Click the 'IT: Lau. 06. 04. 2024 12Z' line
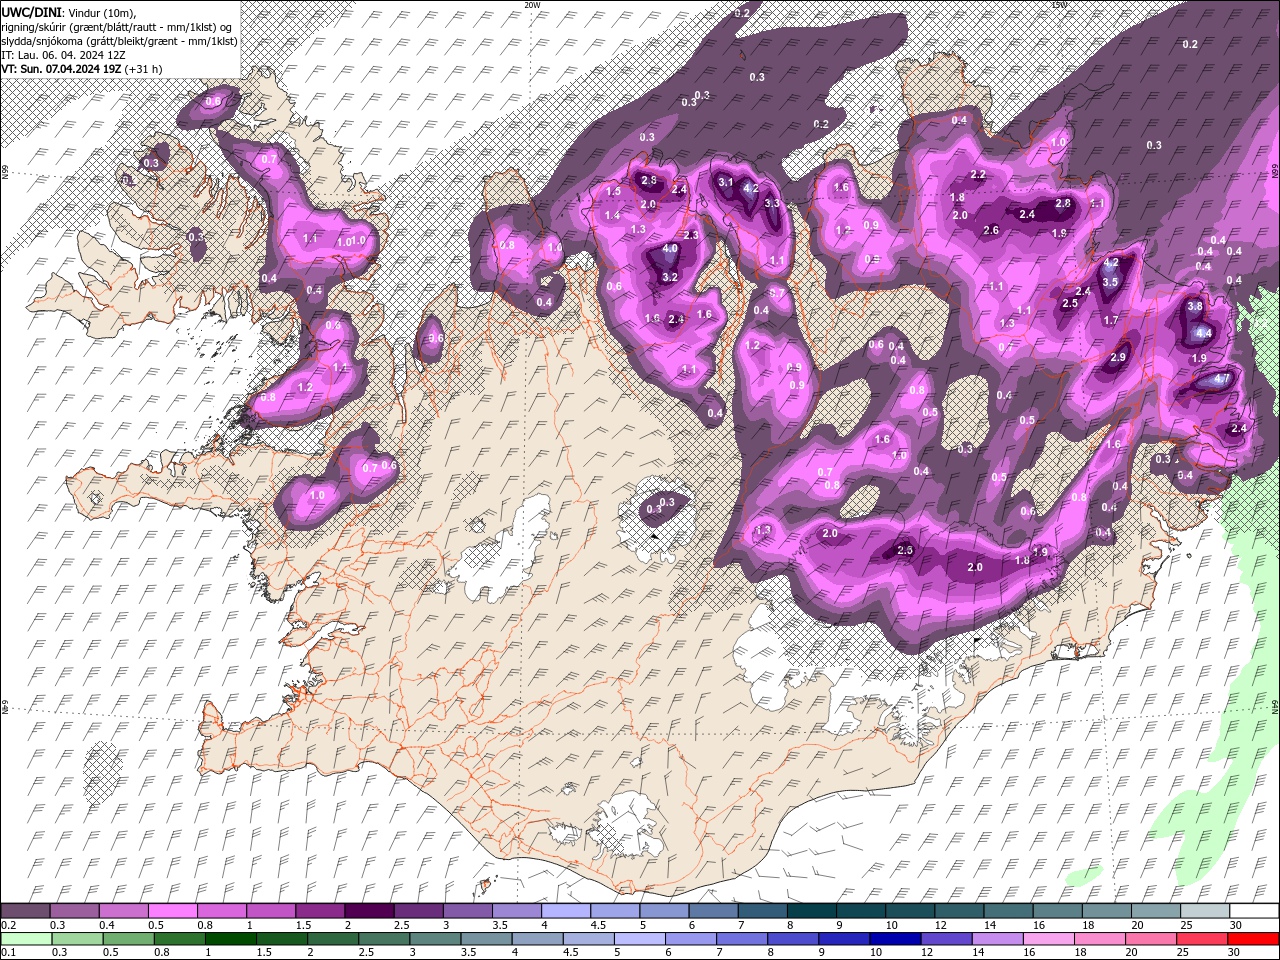 (63, 55)
